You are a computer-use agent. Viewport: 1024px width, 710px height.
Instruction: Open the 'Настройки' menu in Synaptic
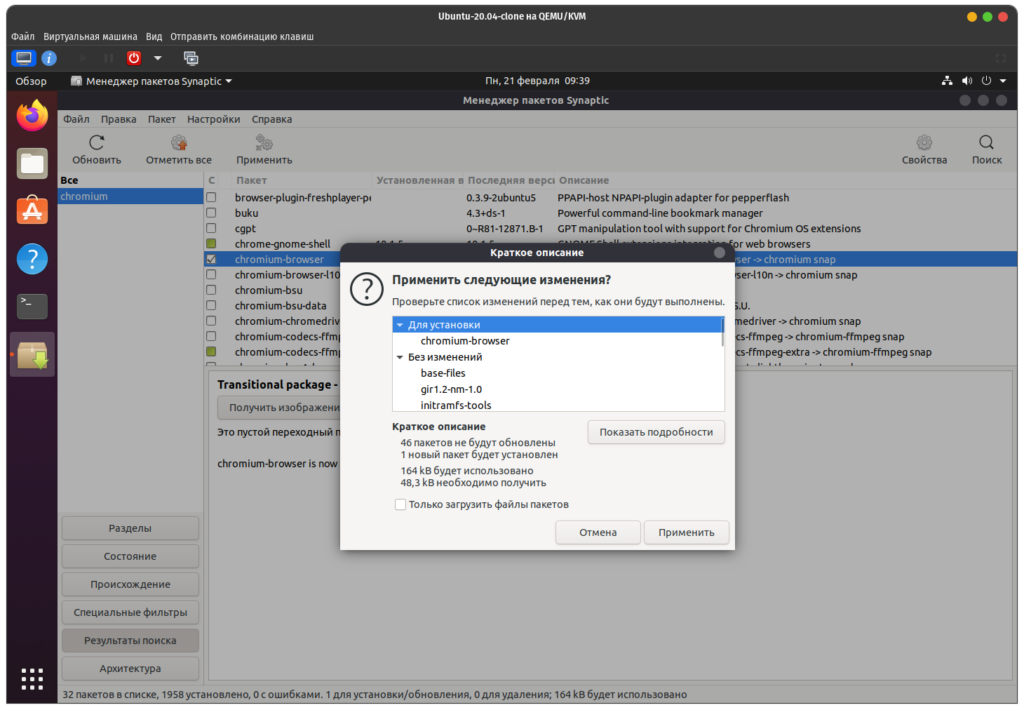click(213, 119)
